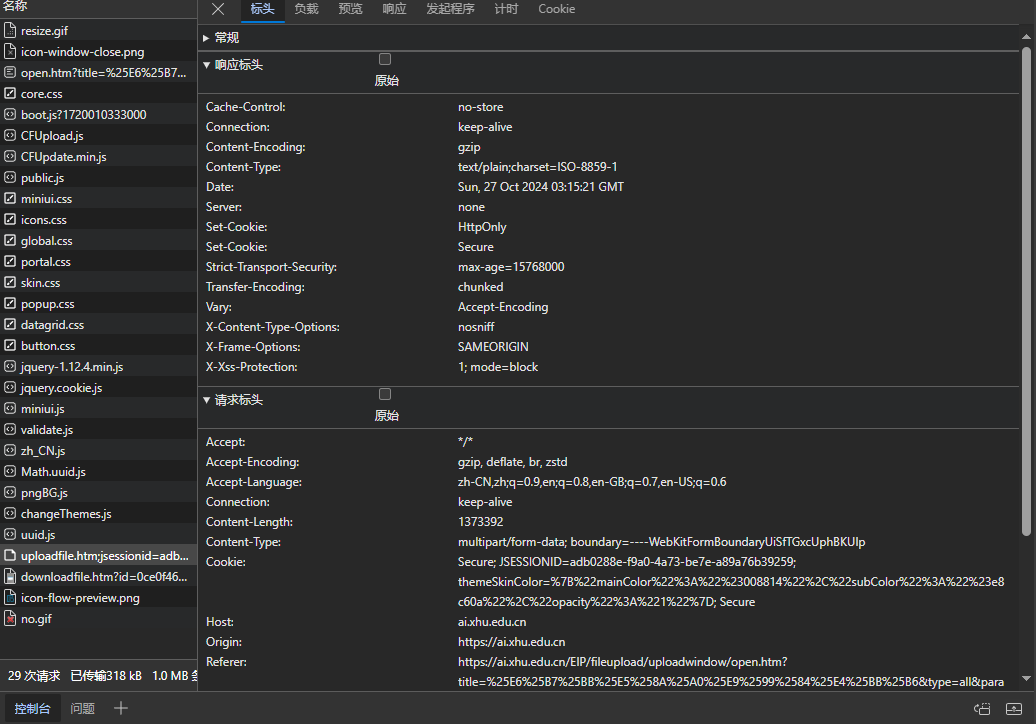
Task: Click the stylesheet icon beside core.css
Action: coord(10,93)
